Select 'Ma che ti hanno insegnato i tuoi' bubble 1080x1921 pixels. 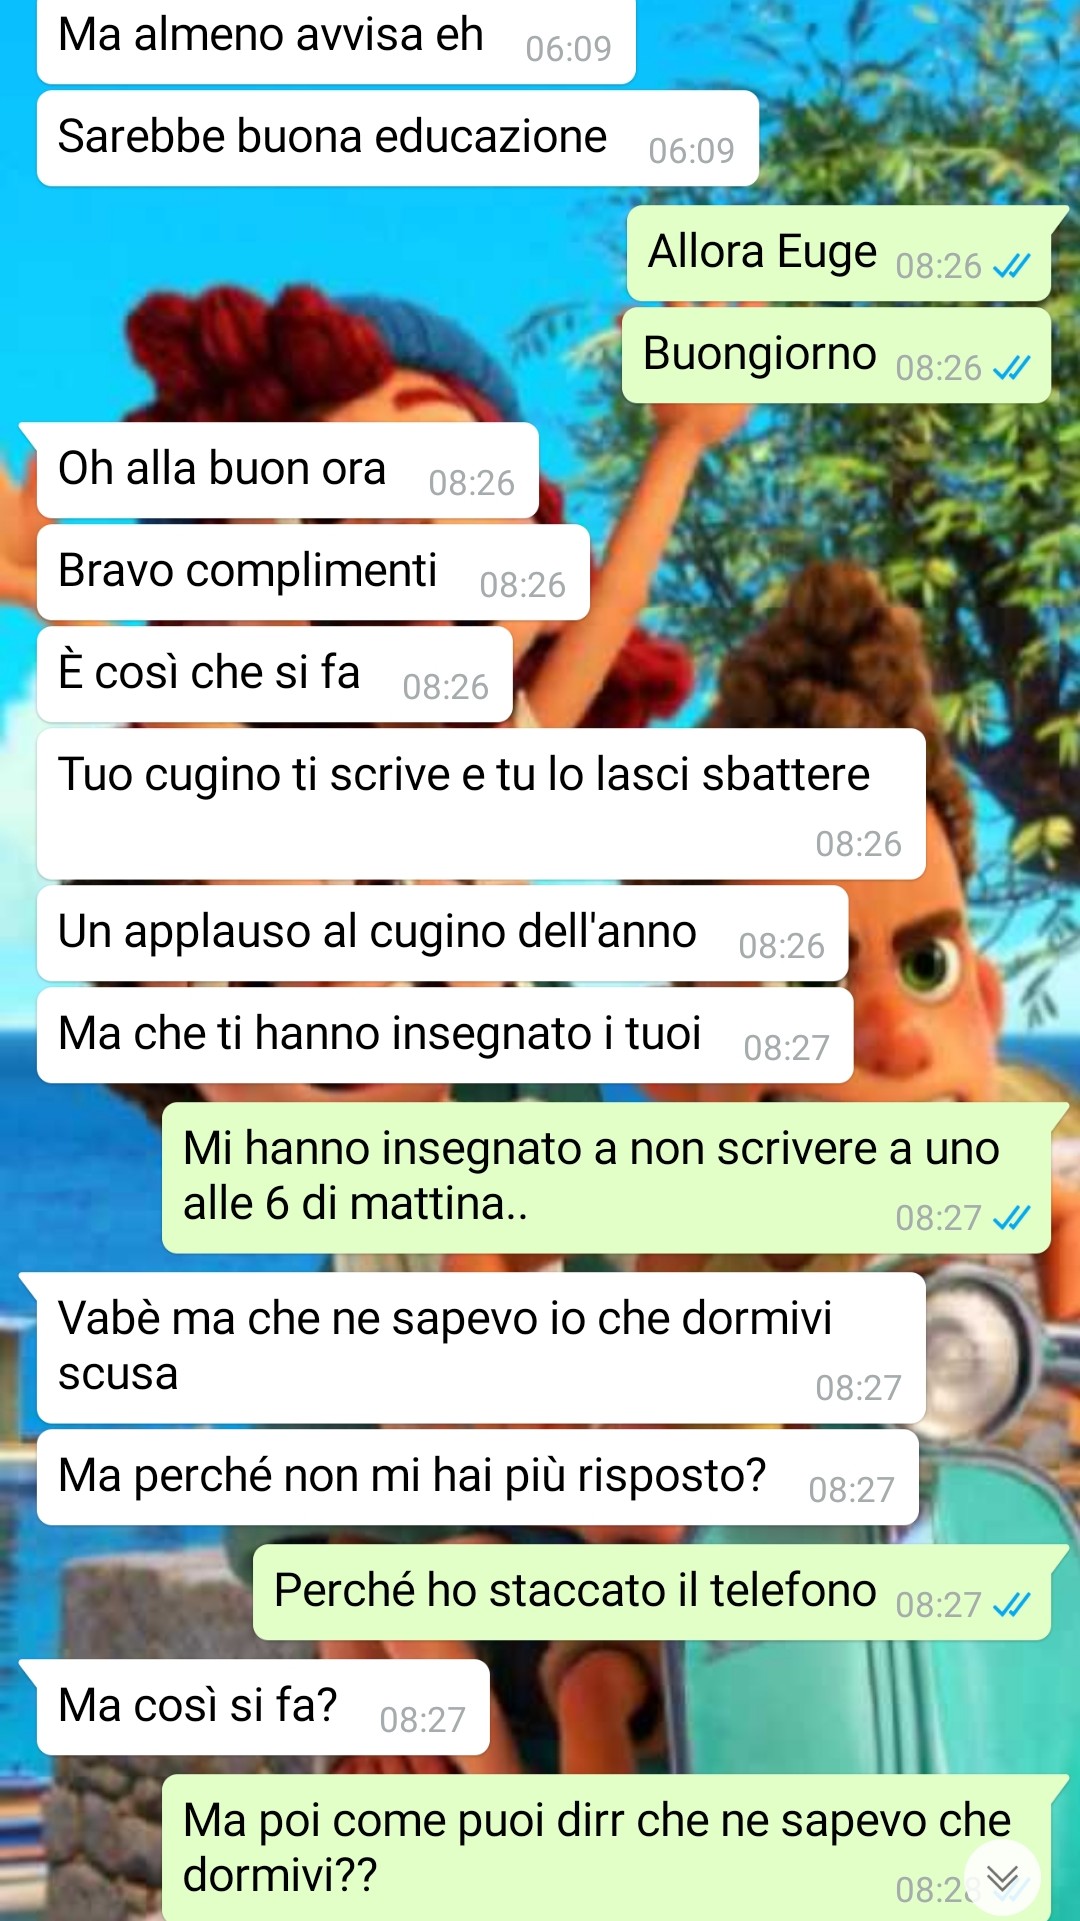(445, 1035)
